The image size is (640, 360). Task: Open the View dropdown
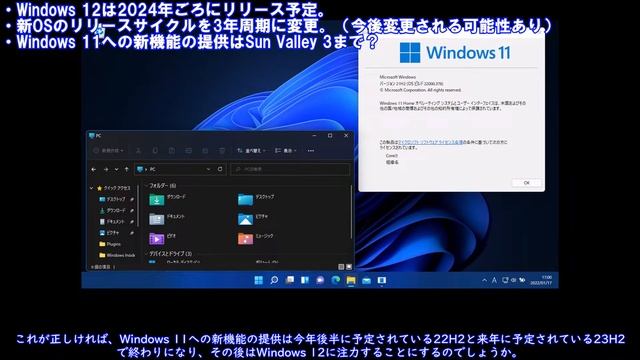(286, 151)
